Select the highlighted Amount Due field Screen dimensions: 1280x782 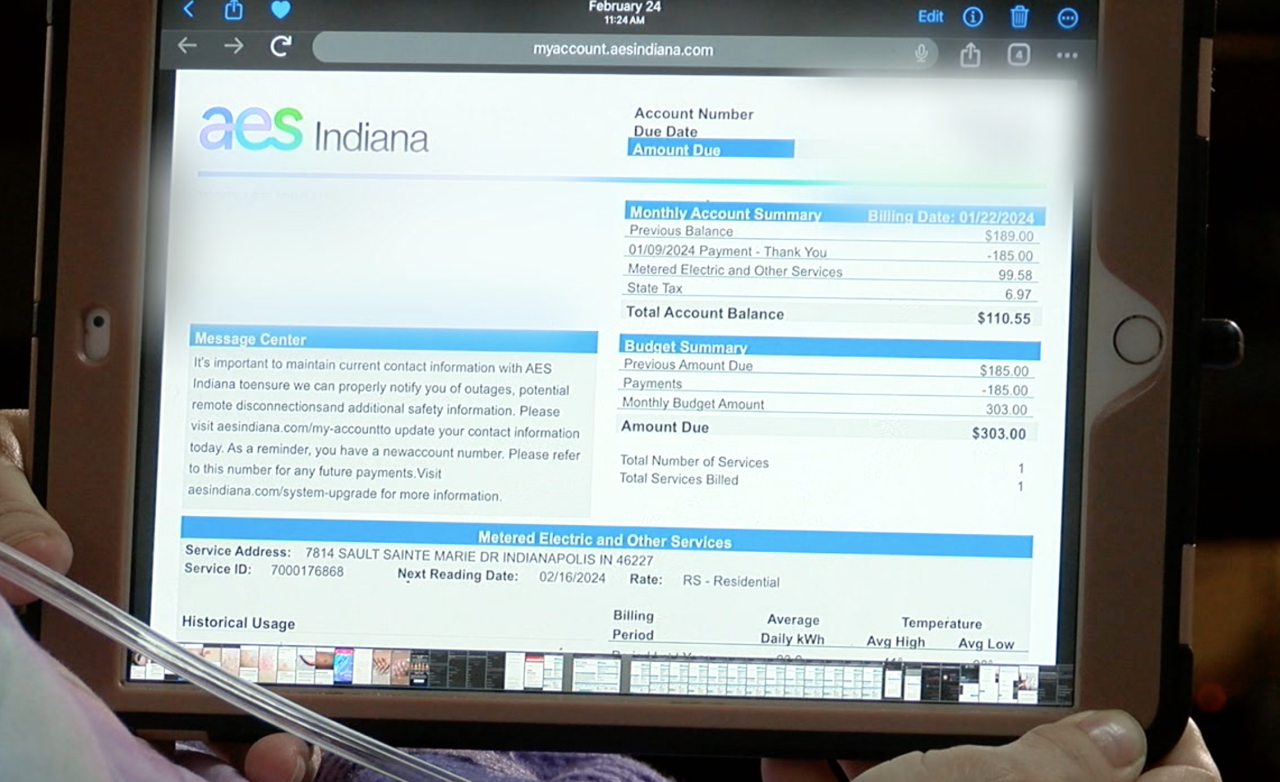(710, 148)
